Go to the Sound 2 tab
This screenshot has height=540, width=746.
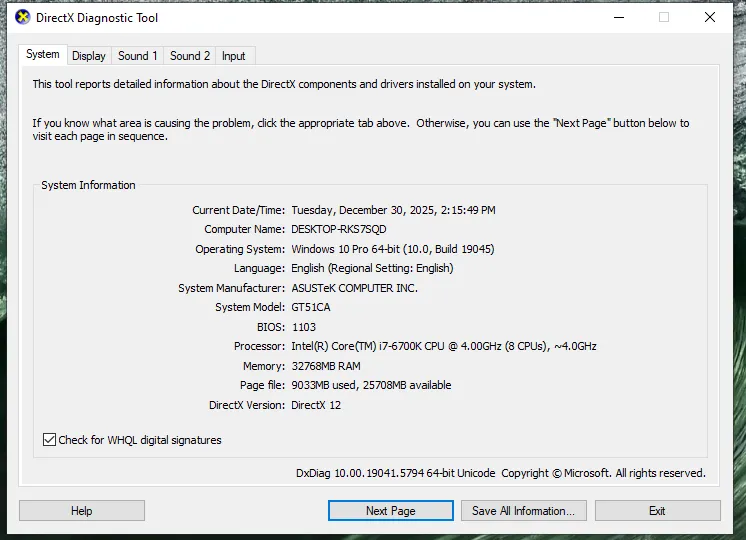[190, 56]
